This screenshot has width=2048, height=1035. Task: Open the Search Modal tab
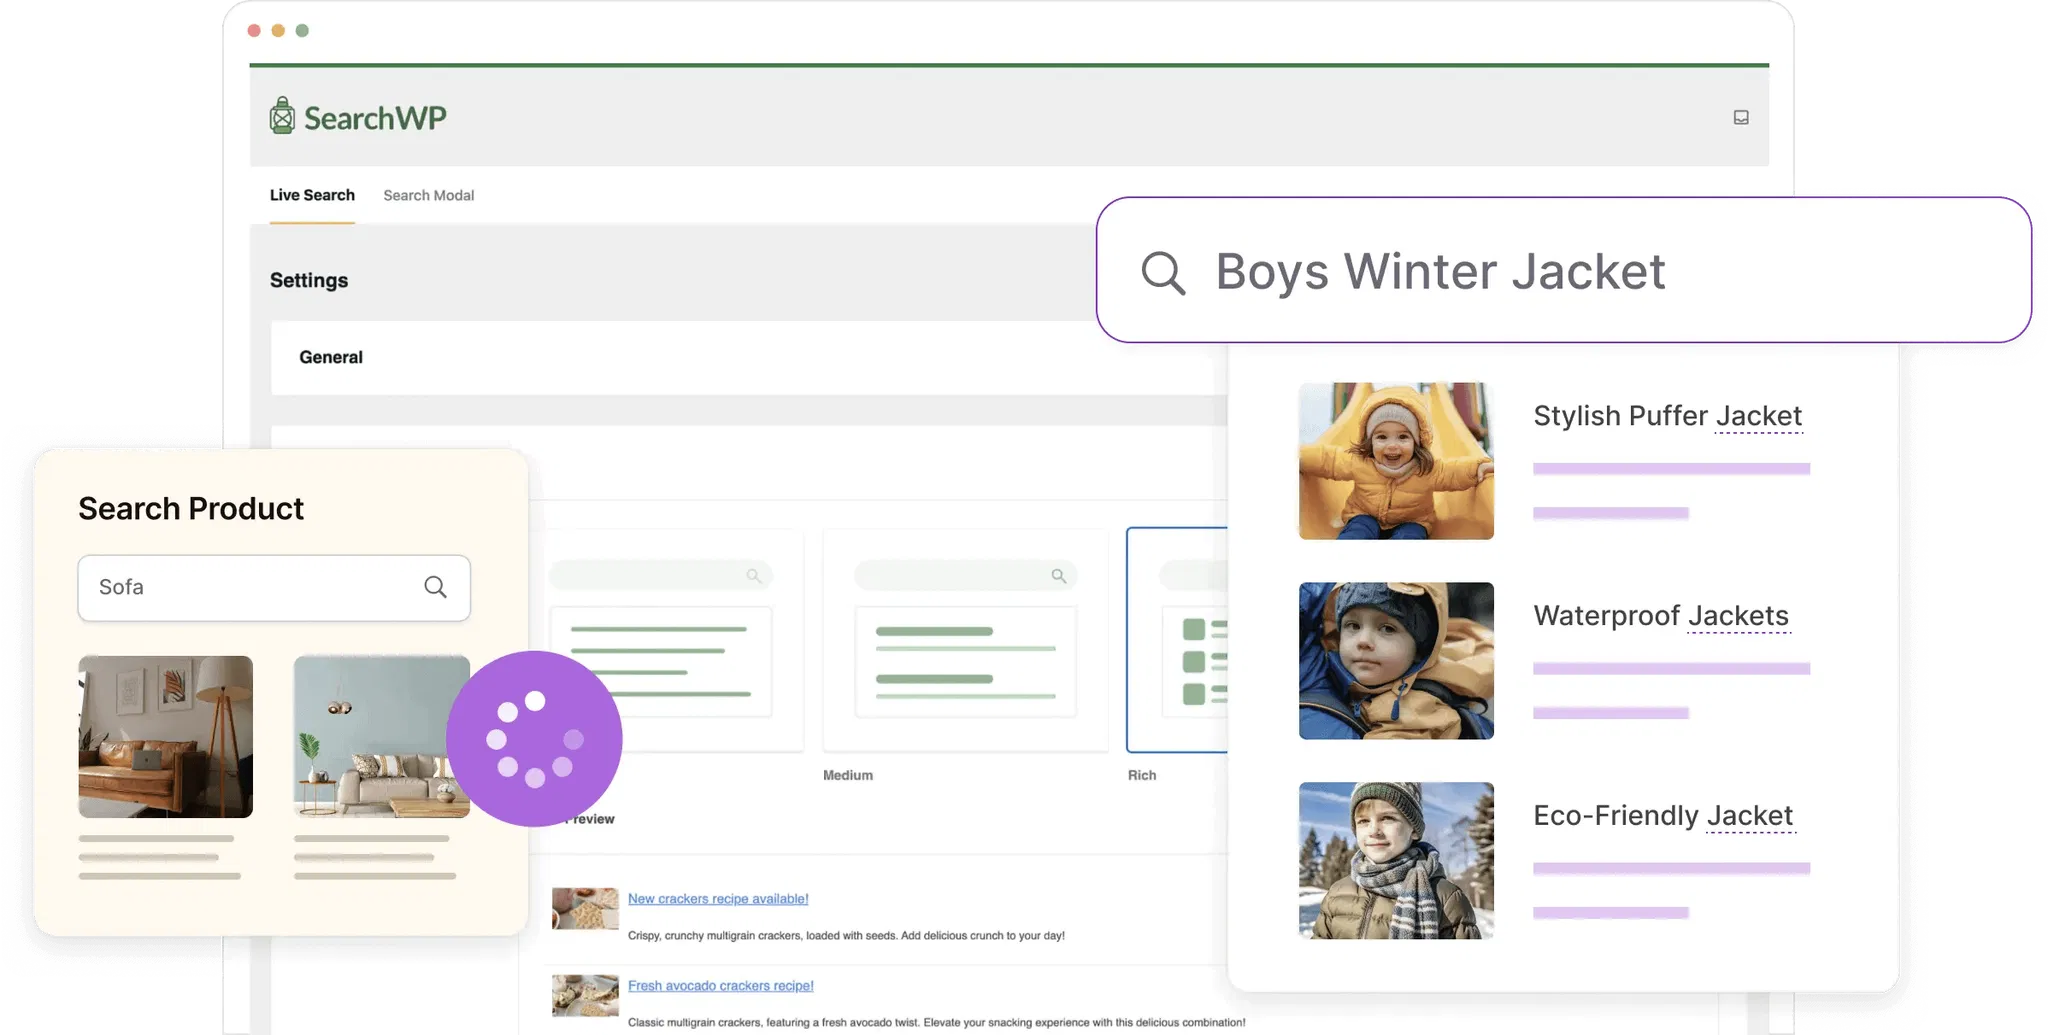[428, 195]
